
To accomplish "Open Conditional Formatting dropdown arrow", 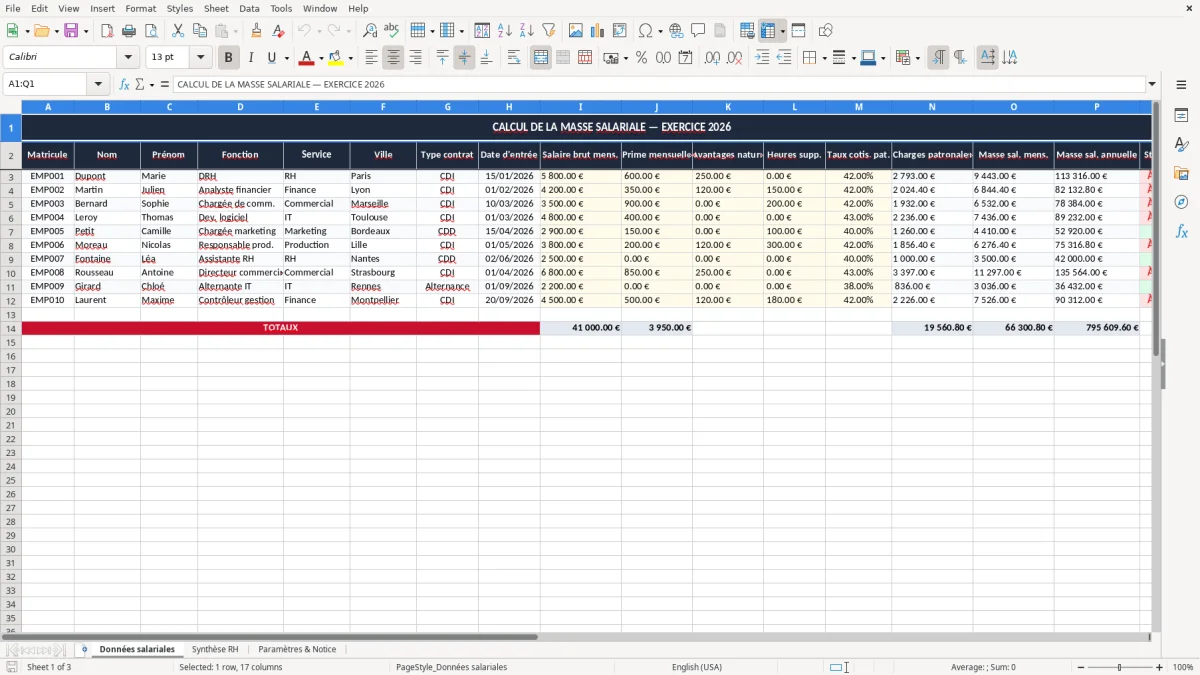I will click(917, 58).
